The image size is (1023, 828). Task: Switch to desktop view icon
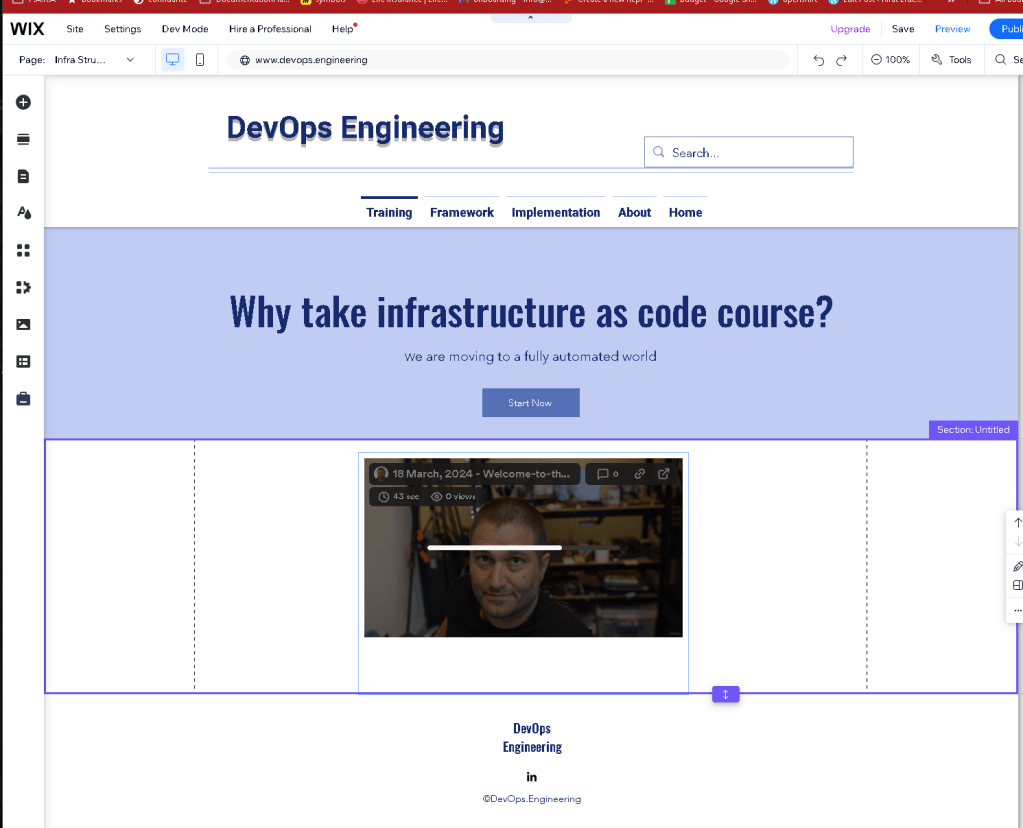tap(173, 59)
